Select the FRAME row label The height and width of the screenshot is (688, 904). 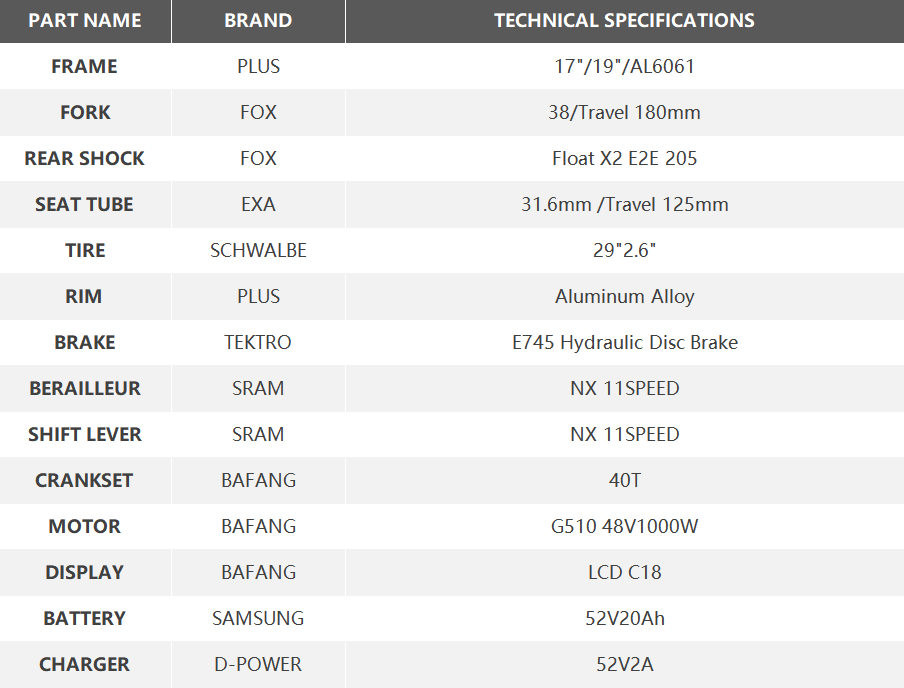click(85, 67)
